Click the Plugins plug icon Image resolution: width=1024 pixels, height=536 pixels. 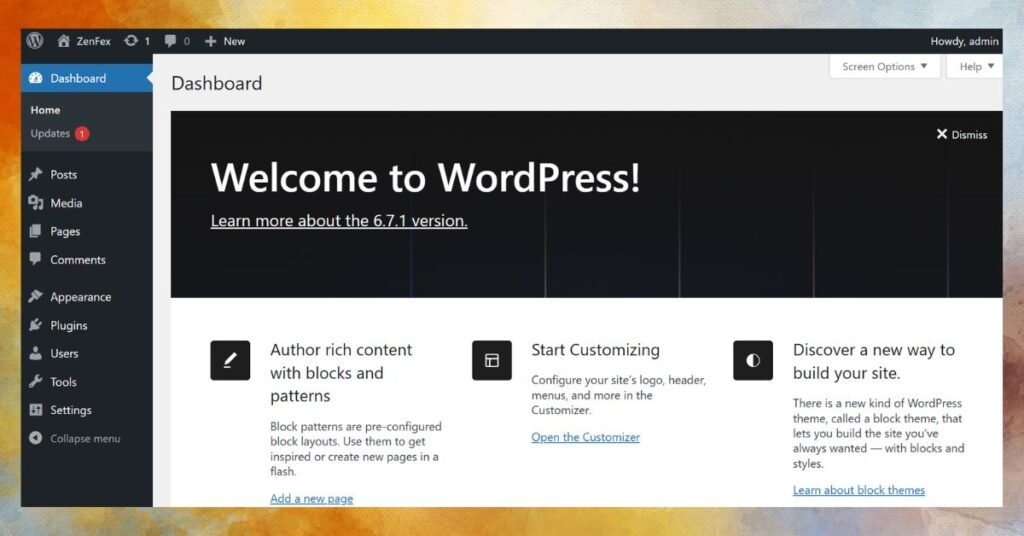tap(35, 325)
